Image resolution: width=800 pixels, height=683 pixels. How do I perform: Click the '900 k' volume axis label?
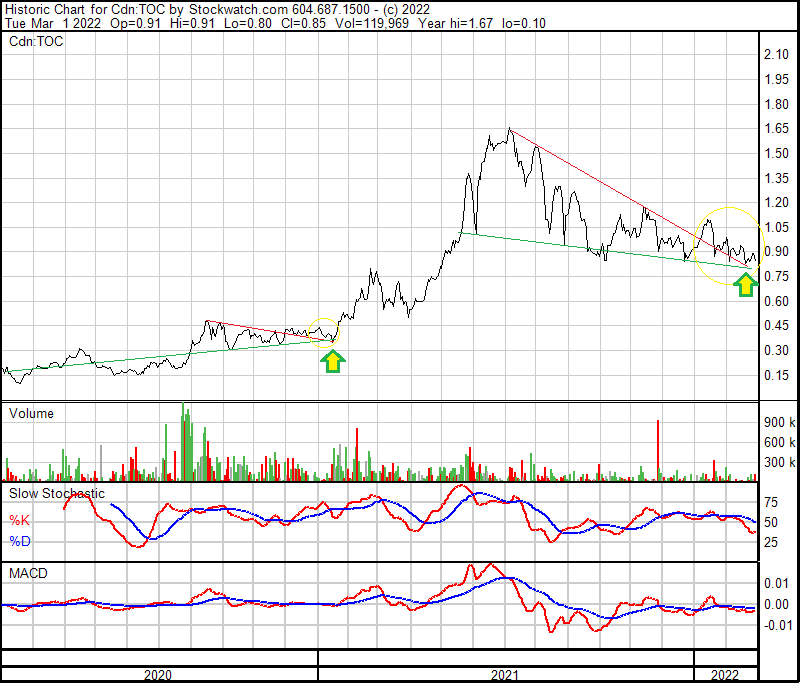[x=780, y=422]
